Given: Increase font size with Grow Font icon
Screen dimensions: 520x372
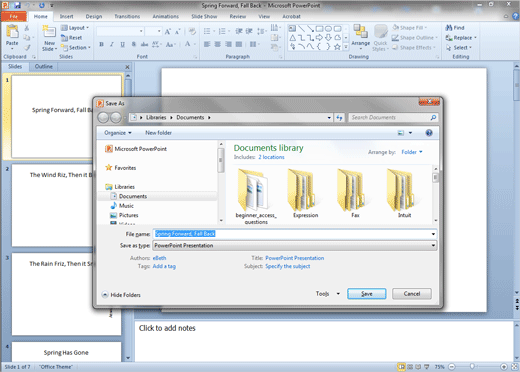Looking at the screenshot, I should 168,32.
